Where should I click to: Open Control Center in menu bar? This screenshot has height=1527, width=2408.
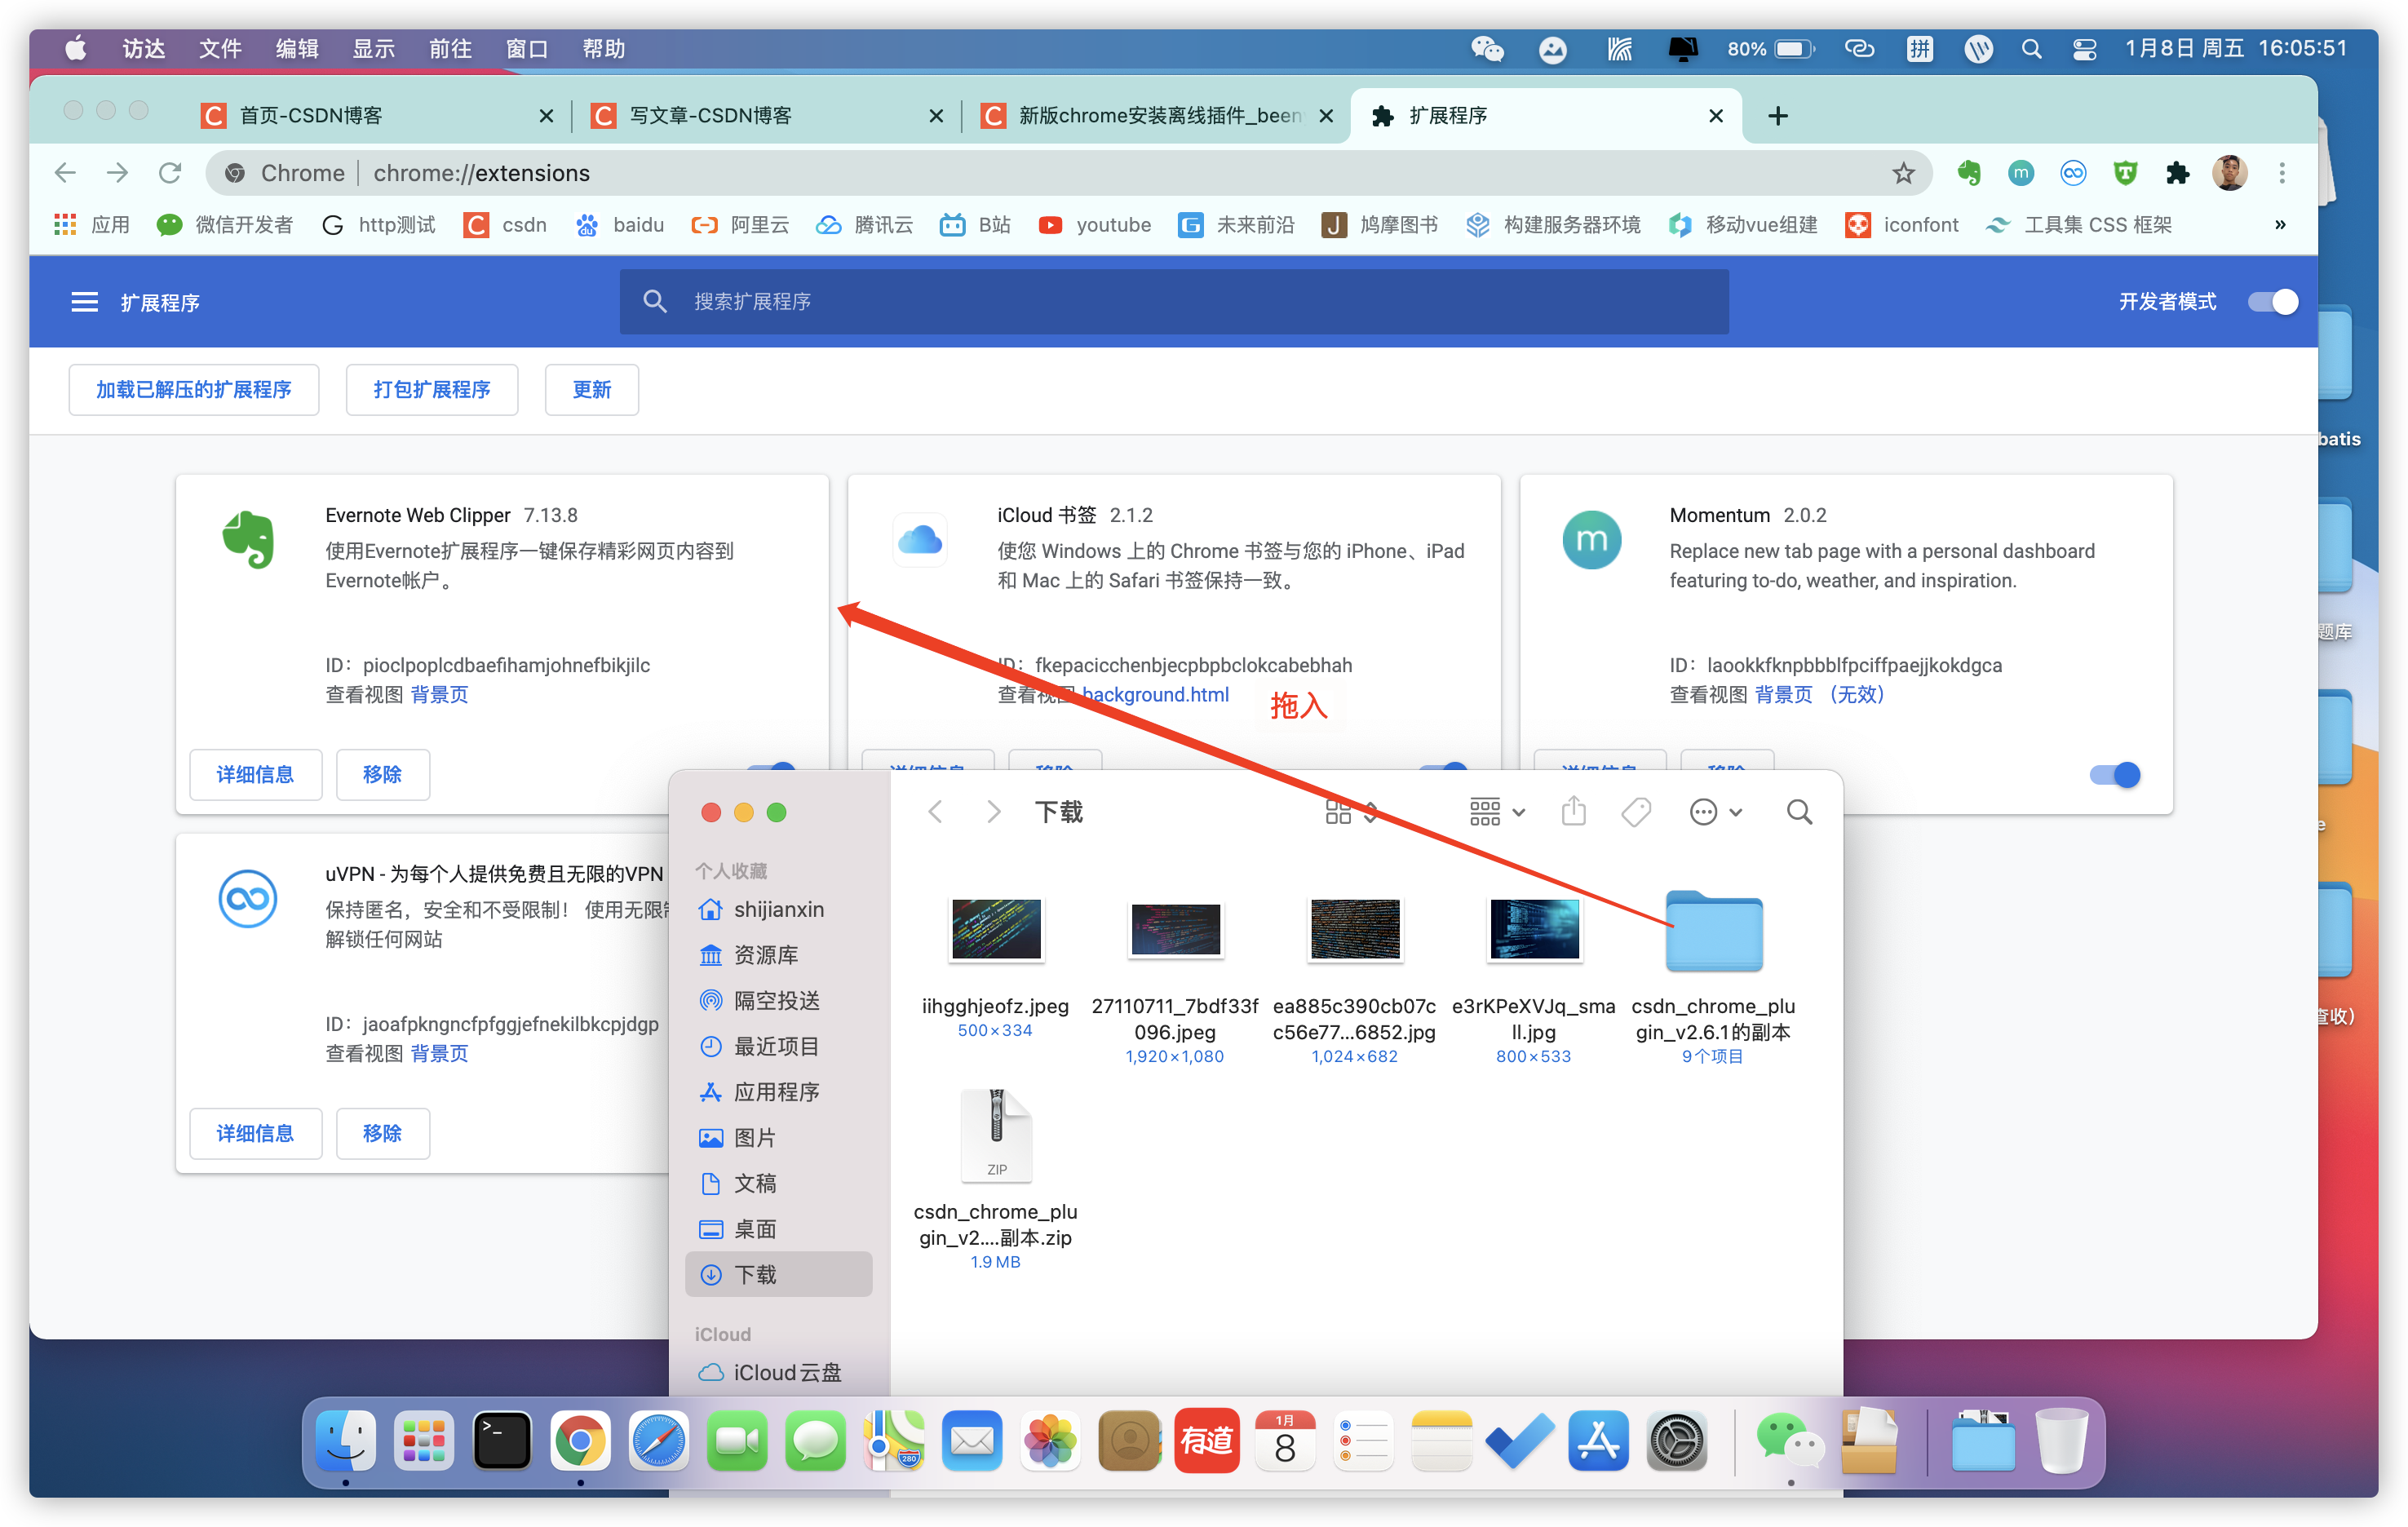(x=2084, y=49)
